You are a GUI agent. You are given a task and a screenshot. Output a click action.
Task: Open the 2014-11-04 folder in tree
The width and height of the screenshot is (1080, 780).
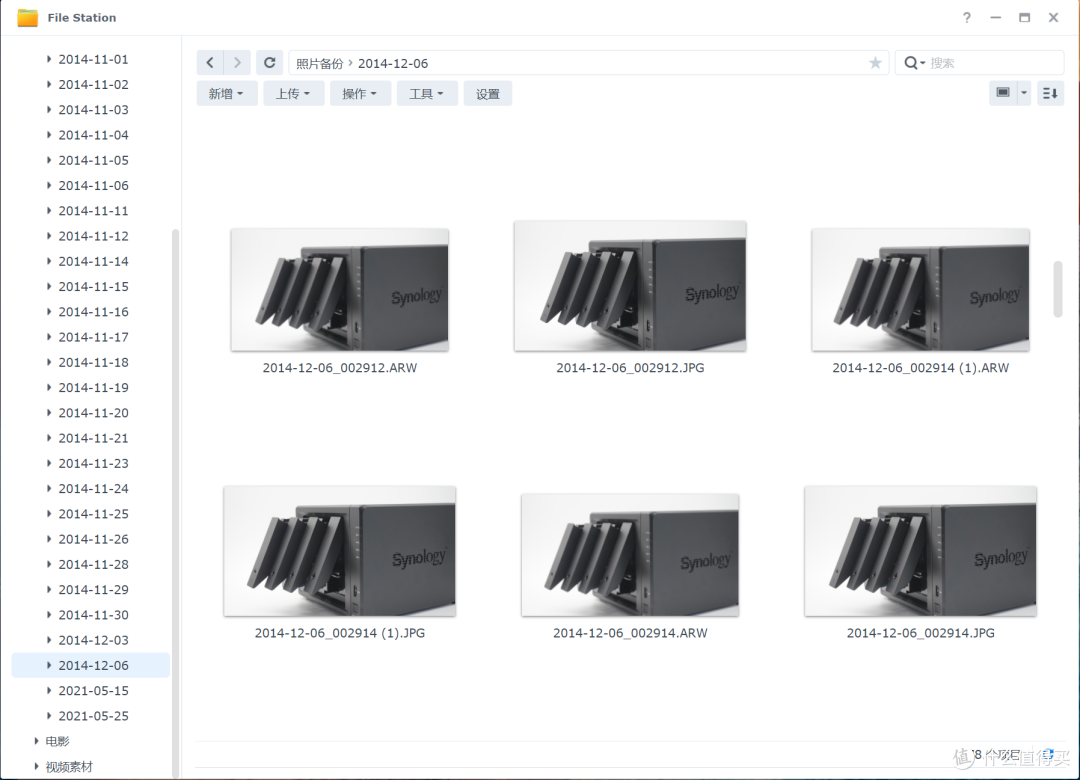[x=93, y=135]
